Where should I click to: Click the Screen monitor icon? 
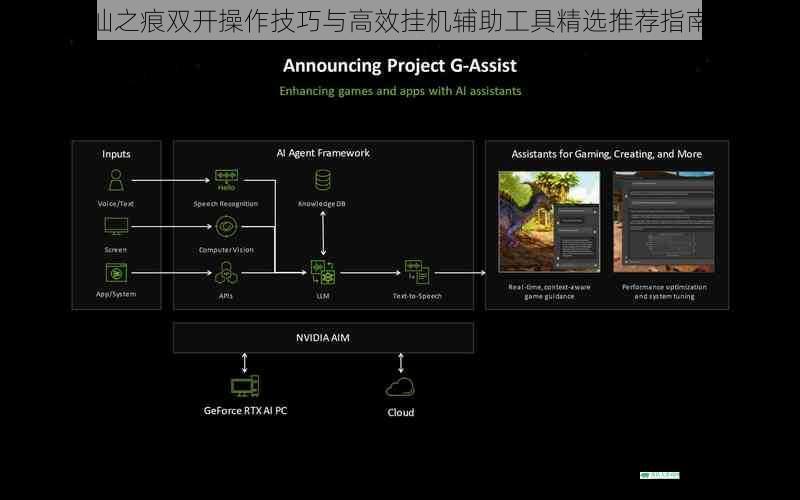pyautogui.click(x=116, y=226)
